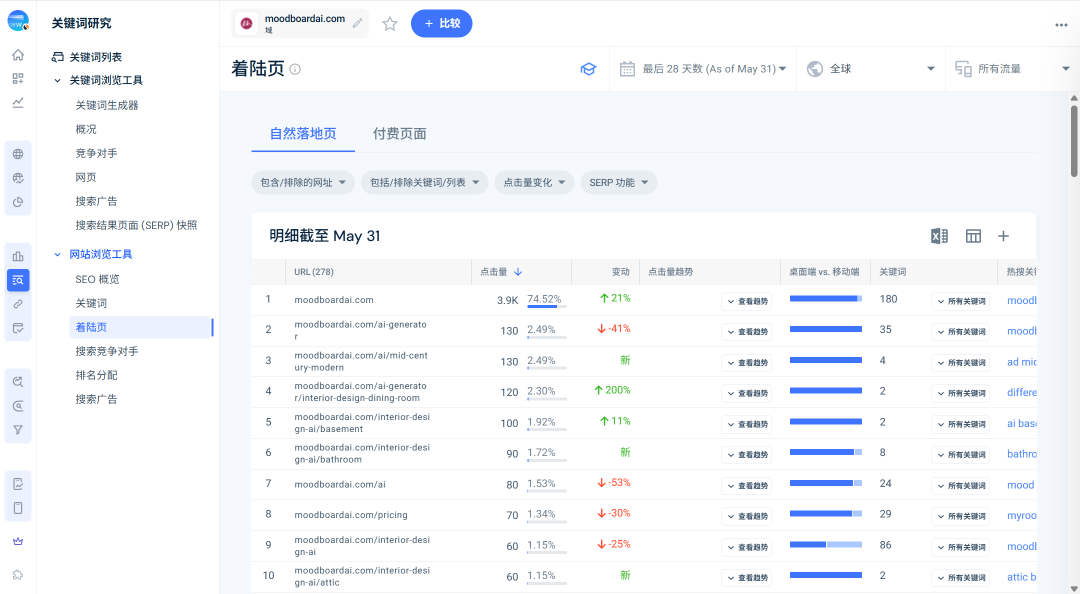This screenshot has height=594, width=1080.
Task: Click the plus icon above the table
Action: tap(1004, 236)
